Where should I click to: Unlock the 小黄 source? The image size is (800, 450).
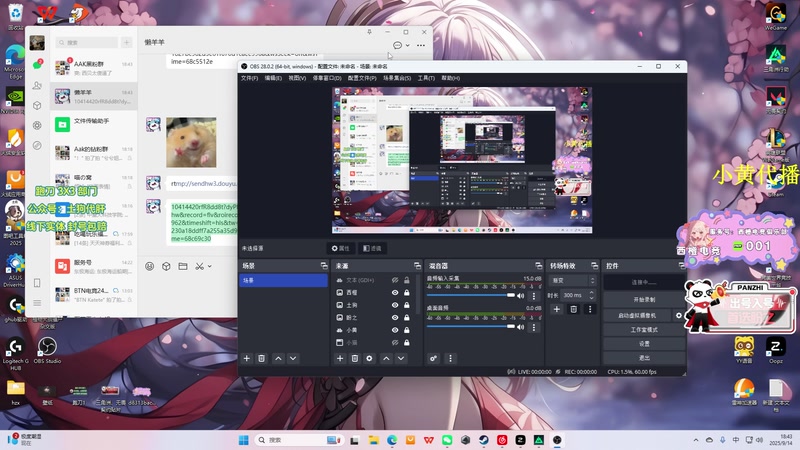pyautogui.click(x=407, y=330)
